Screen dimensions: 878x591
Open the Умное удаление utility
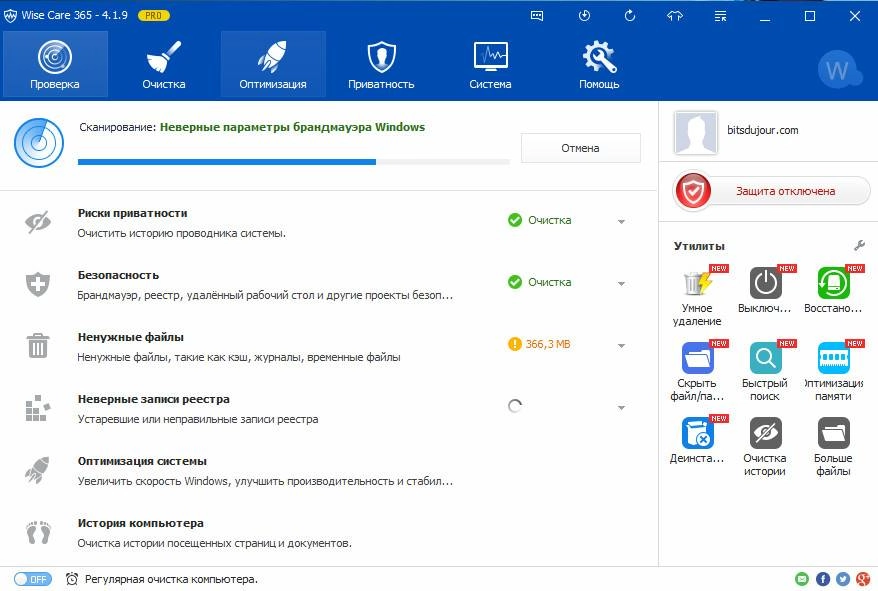click(697, 296)
